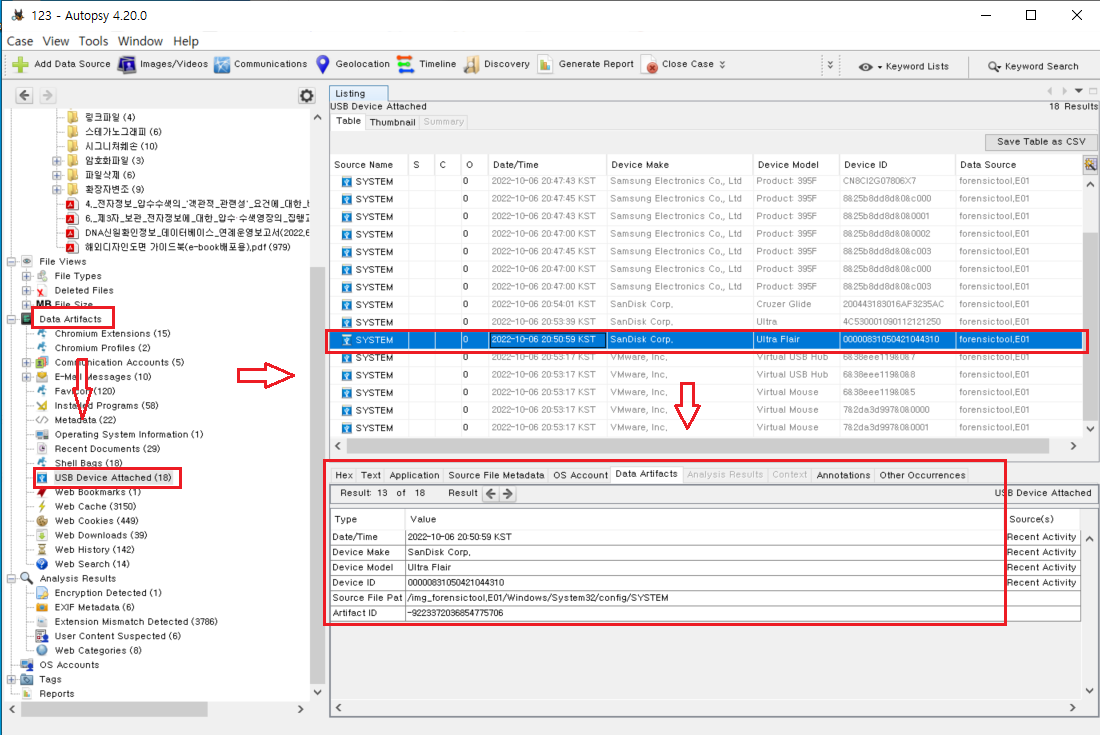Sort by Device ID column header
Viewport: 1100px width, 735px height.
[897, 165]
